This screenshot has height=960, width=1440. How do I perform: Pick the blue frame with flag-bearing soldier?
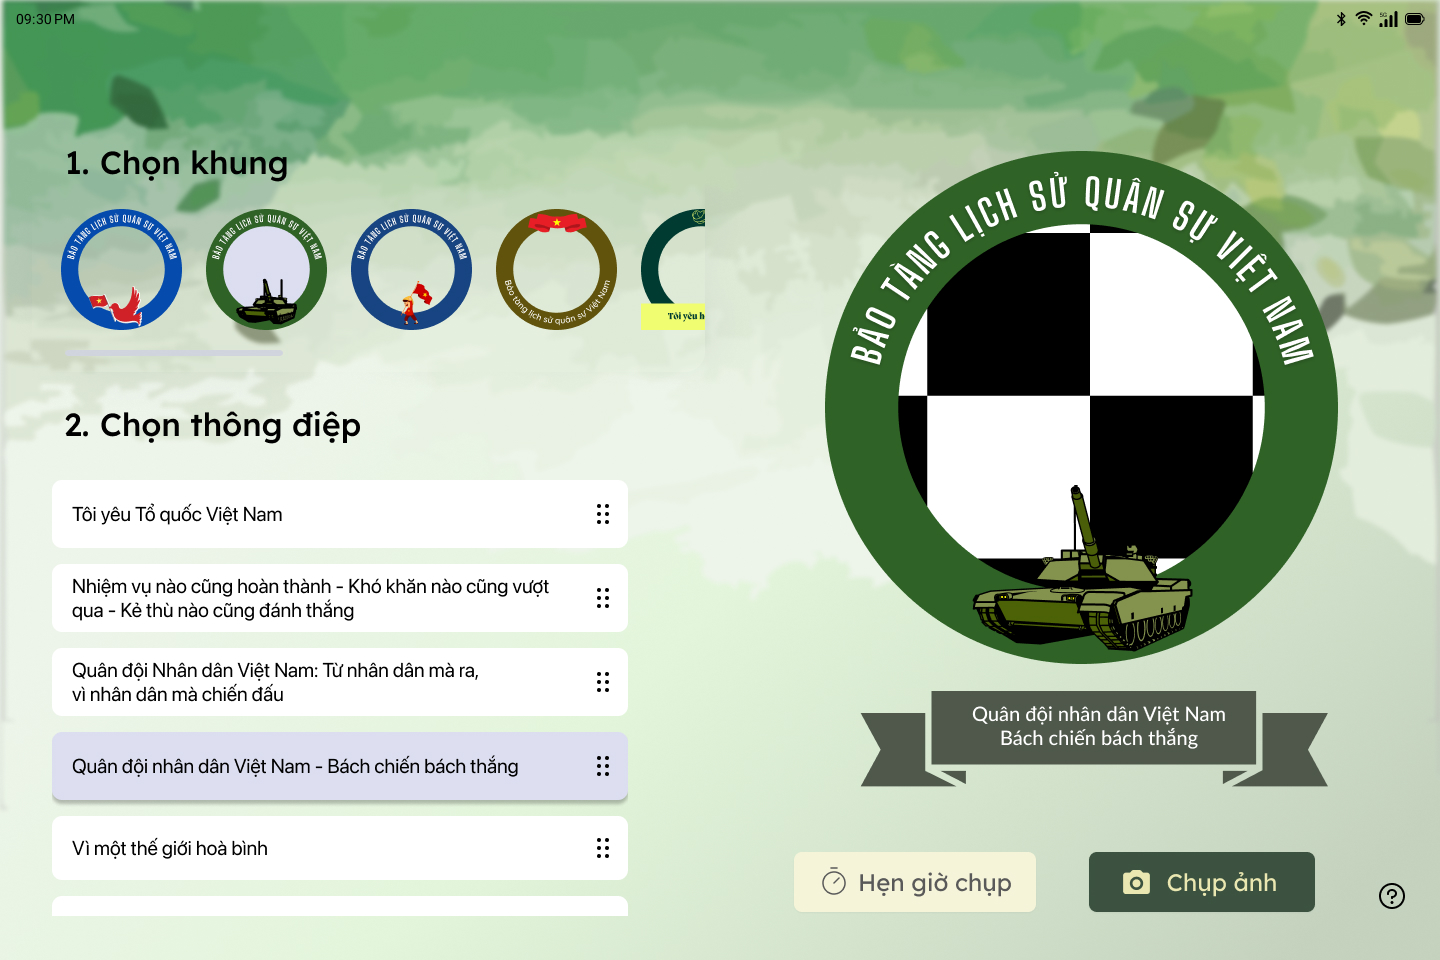click(411, 269)
